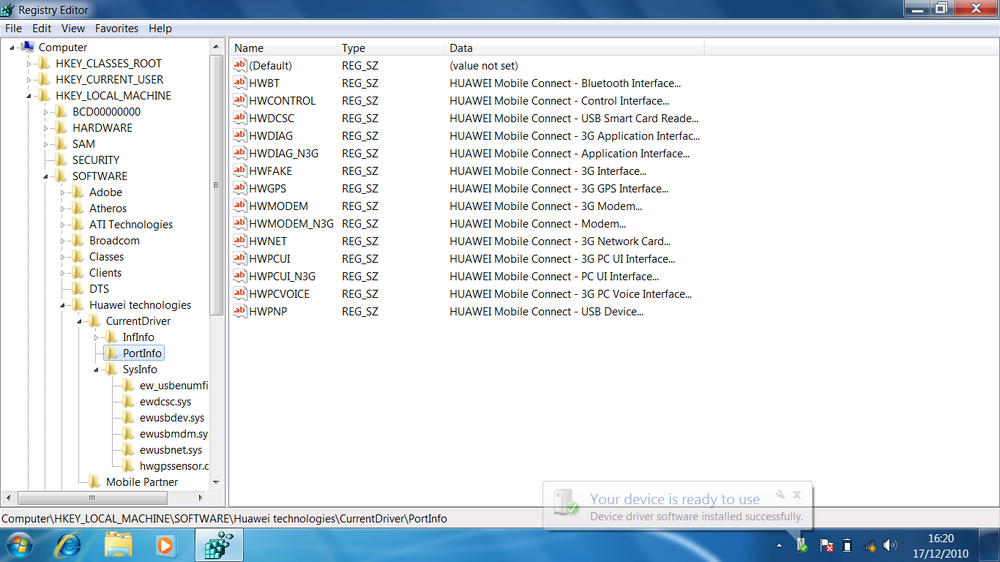Click the safely remove hardware tray icon
This screenshot has width=1000, height=562.
(802, 545)
